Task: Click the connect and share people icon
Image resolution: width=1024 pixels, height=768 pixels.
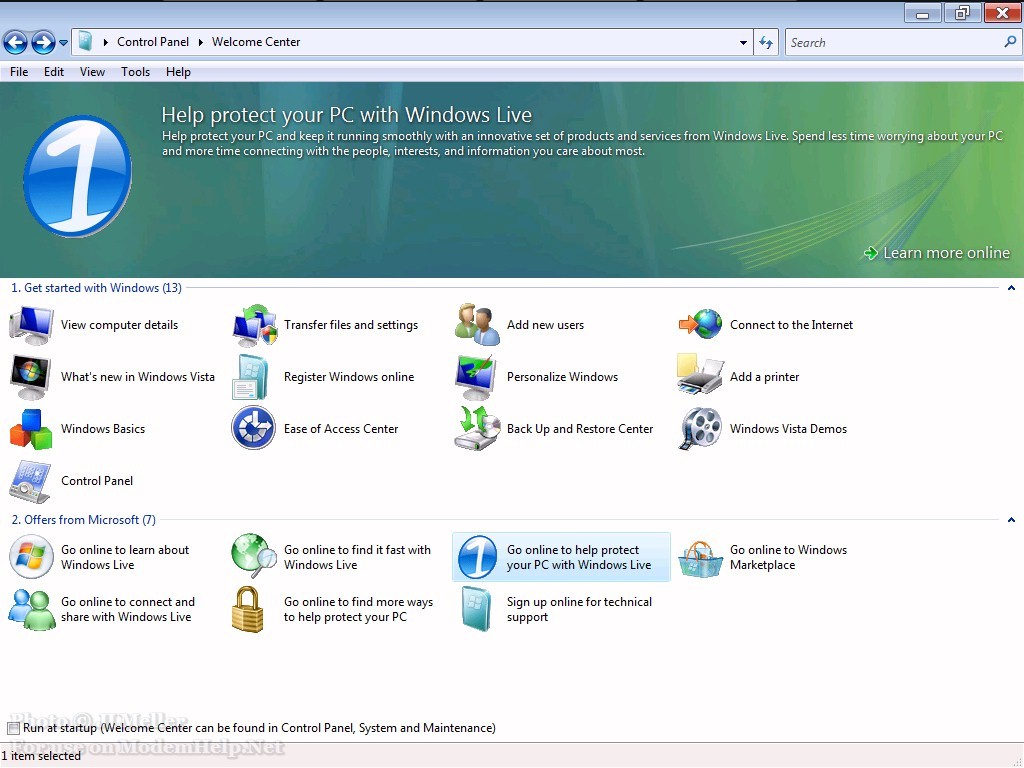Action: 32,609
